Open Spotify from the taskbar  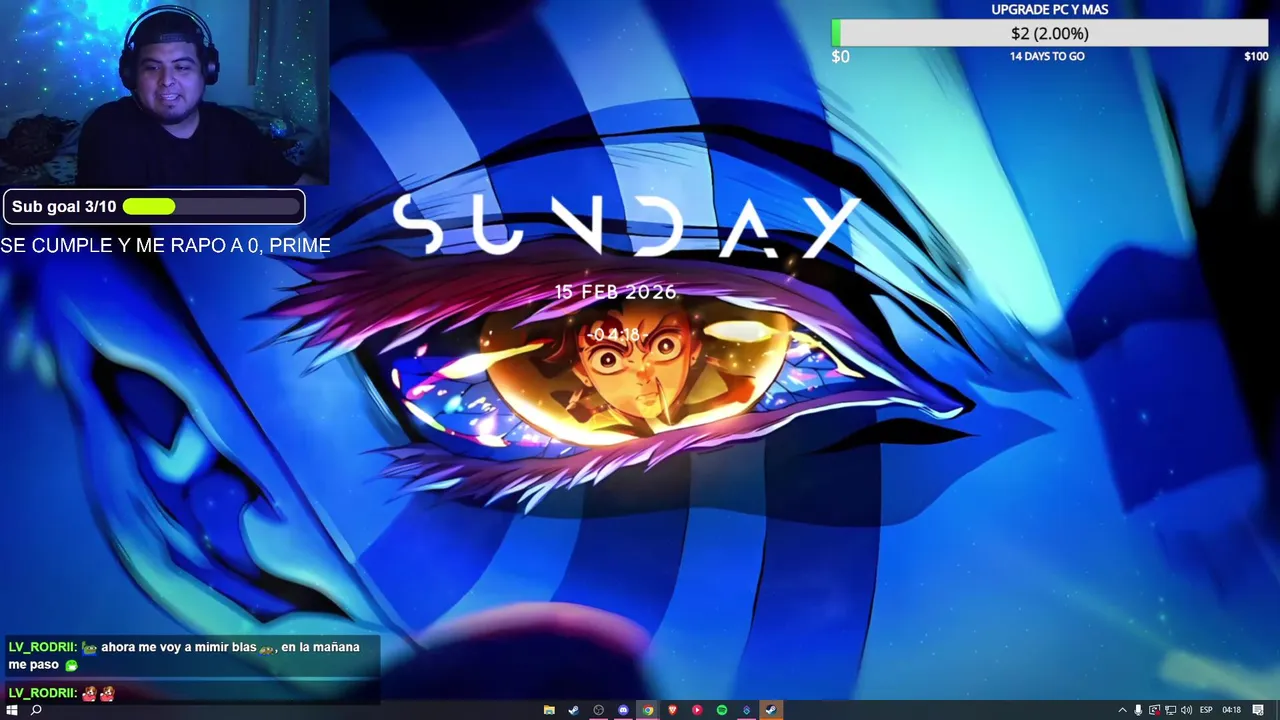[721, 710]
